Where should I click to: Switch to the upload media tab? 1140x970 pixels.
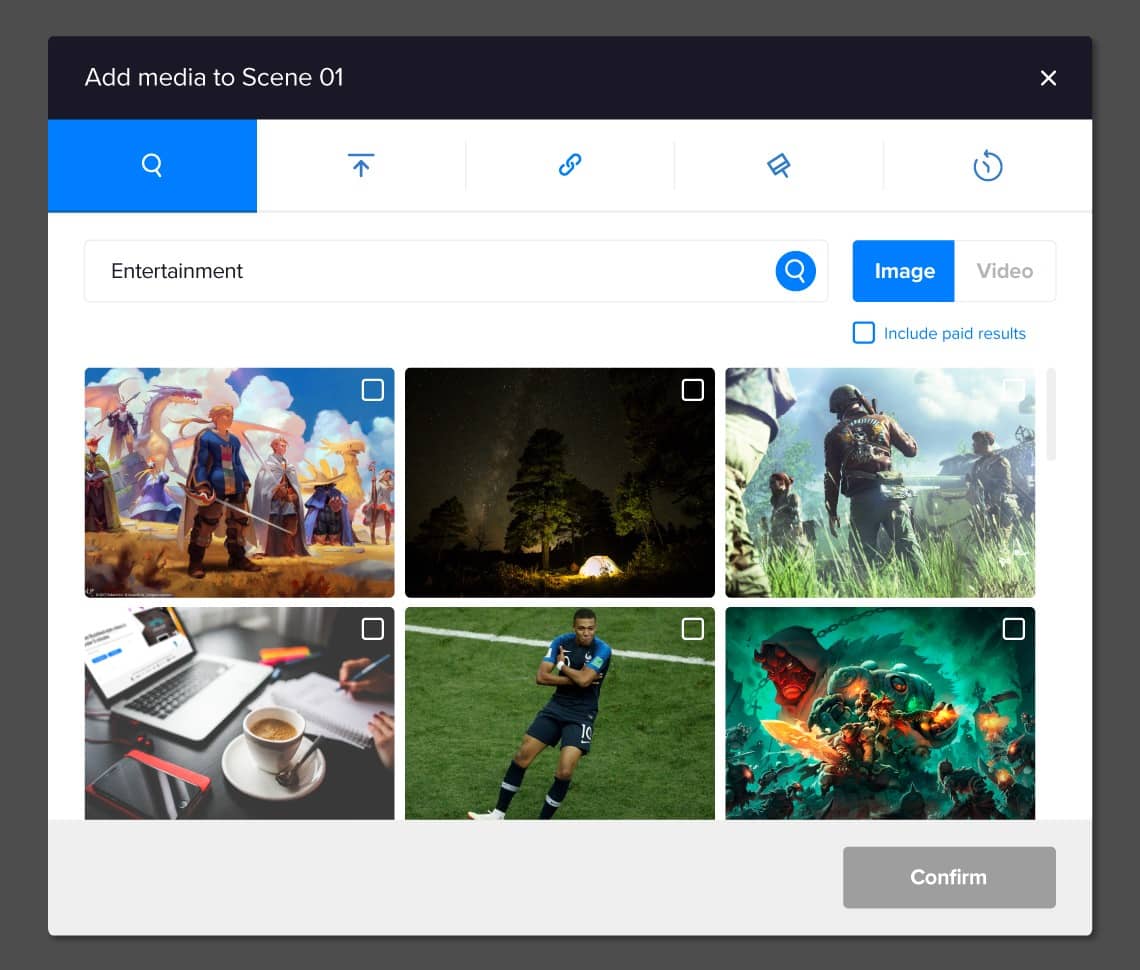tap(361, 165)
